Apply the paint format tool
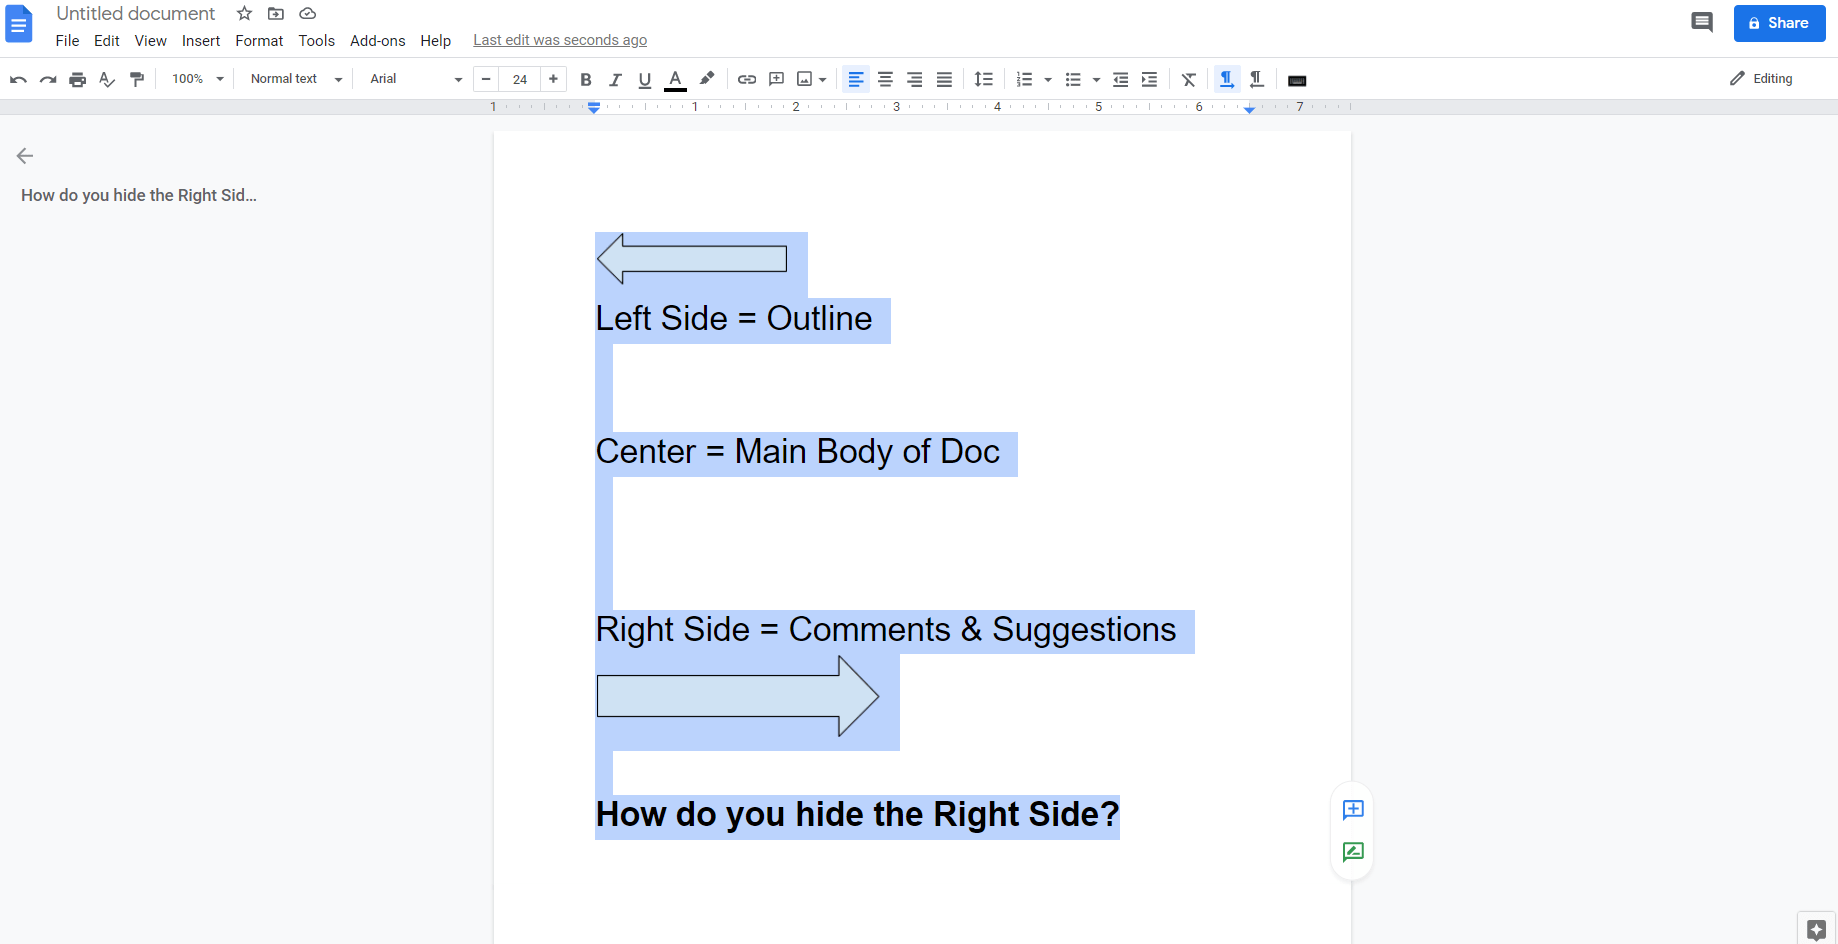The image size is (1838, 944). 137,79
